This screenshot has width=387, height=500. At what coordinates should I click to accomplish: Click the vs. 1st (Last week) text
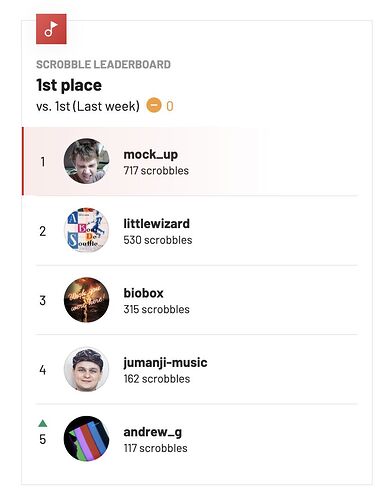coord(88,106)
